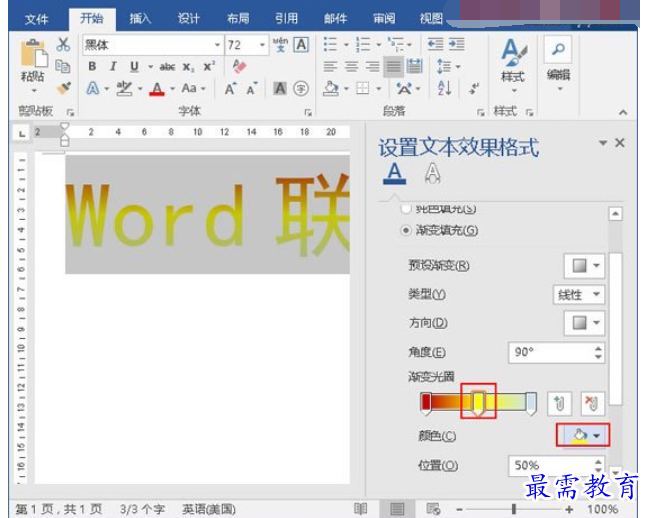Click the Cut scissors icon

[x=63, y=45]
